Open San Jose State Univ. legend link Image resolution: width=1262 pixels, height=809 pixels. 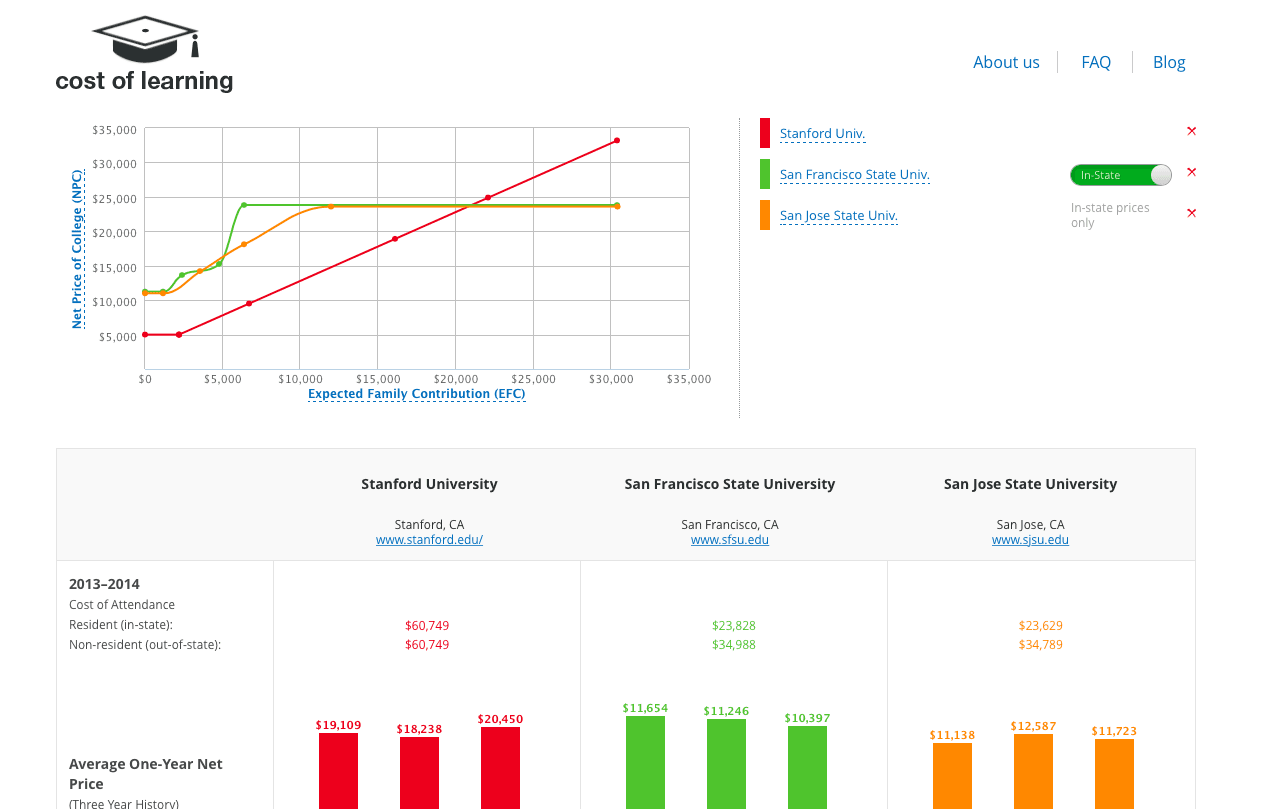click(x=839, y=216)
